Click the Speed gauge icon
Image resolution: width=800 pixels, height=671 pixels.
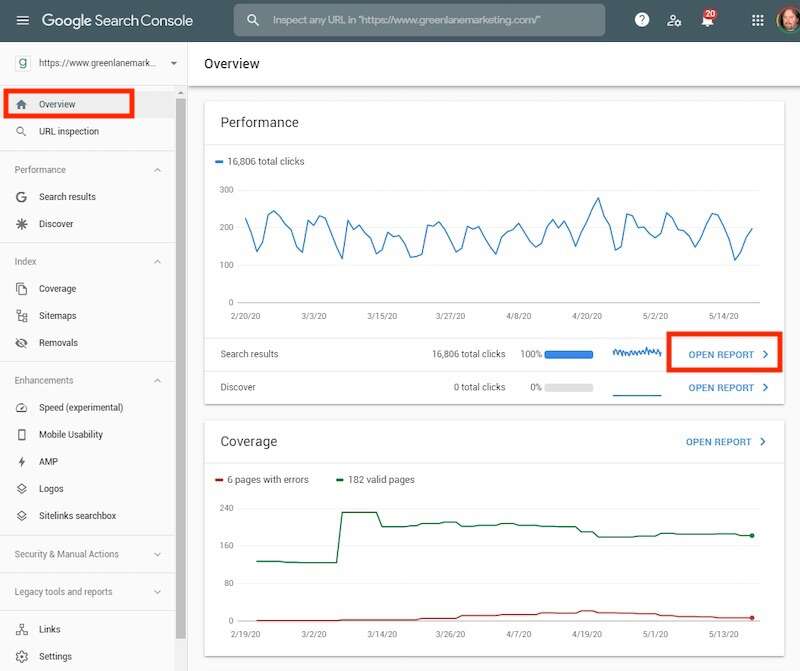[21, 408]
